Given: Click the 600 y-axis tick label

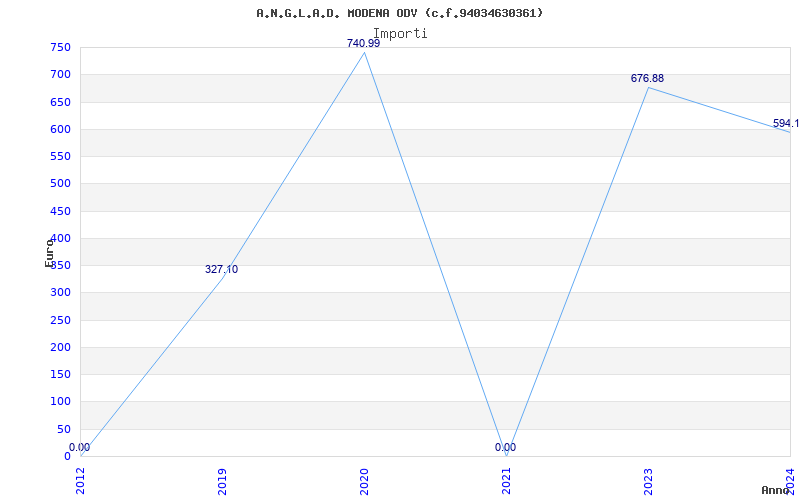Looking at the screenshot, I should 60,129.
